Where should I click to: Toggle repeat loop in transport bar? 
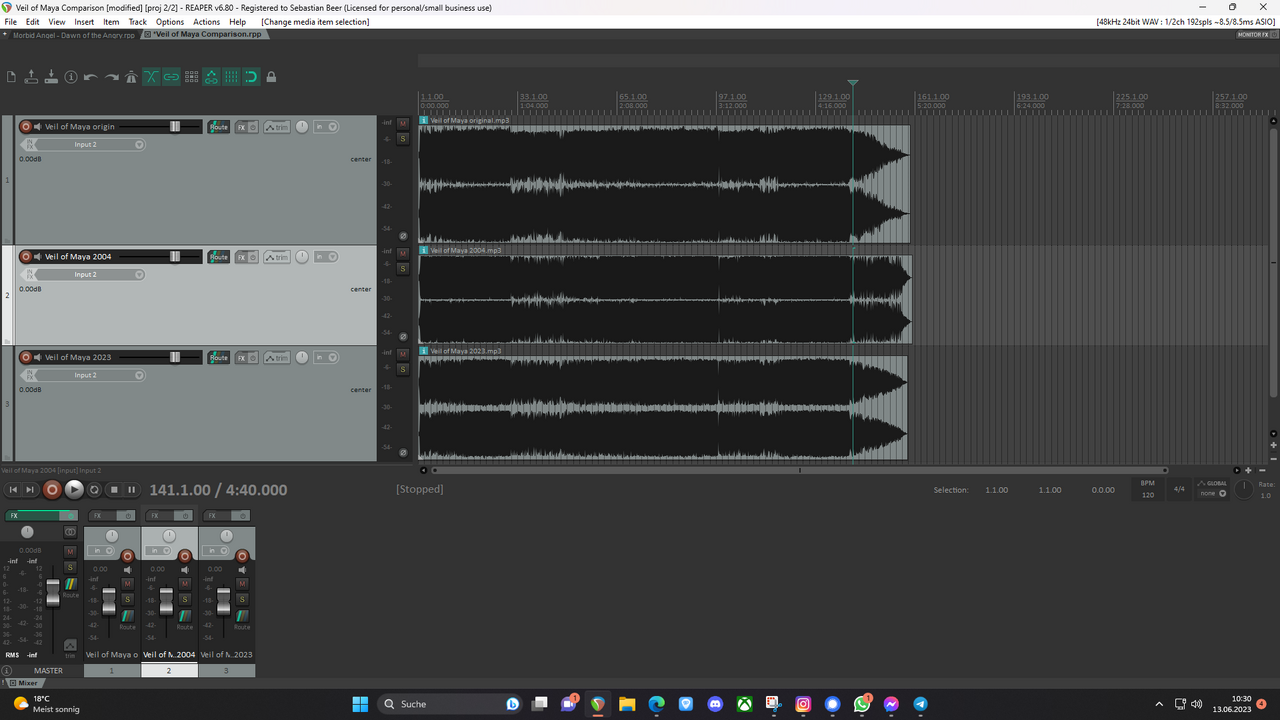tap(94, 490)
